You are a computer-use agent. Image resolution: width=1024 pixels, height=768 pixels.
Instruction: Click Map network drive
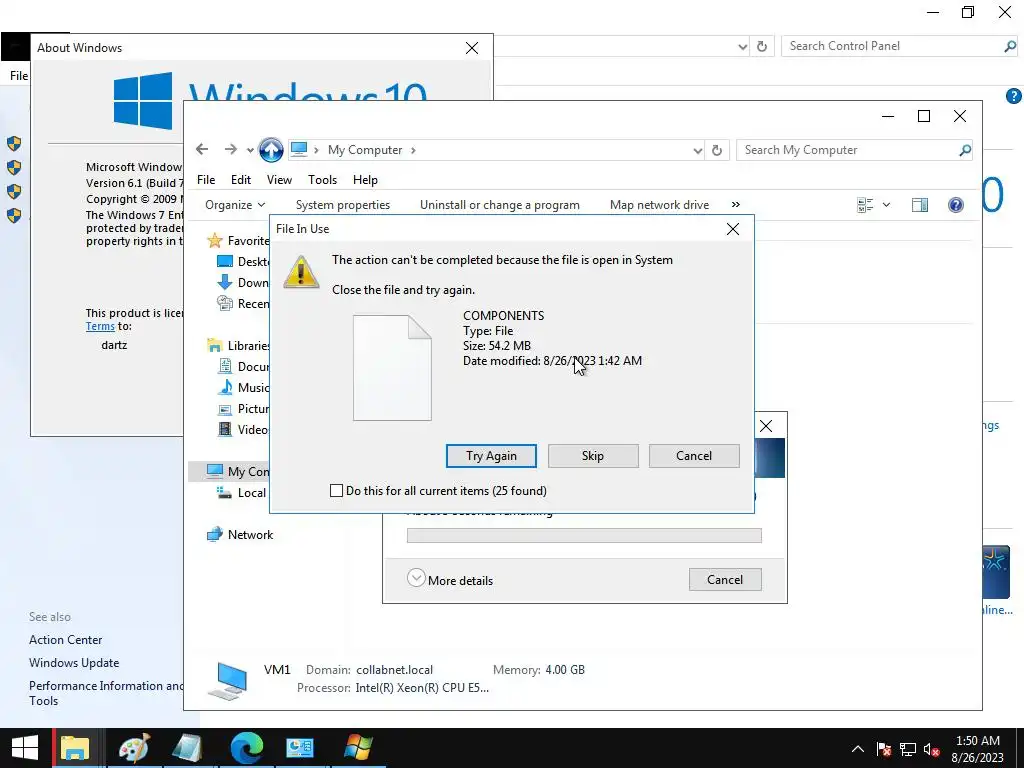660,205
